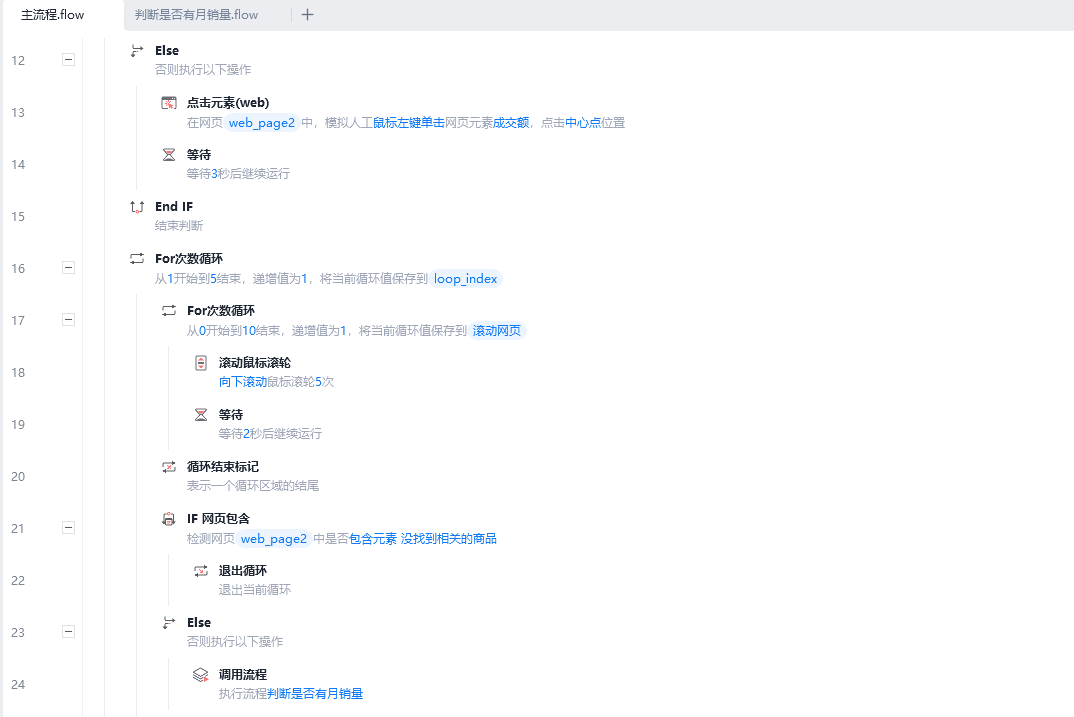This screenshot has width=1074, height=717.
Task: Open the 判断是否有月销量 flow link on line 24
Action: [315, 694]
